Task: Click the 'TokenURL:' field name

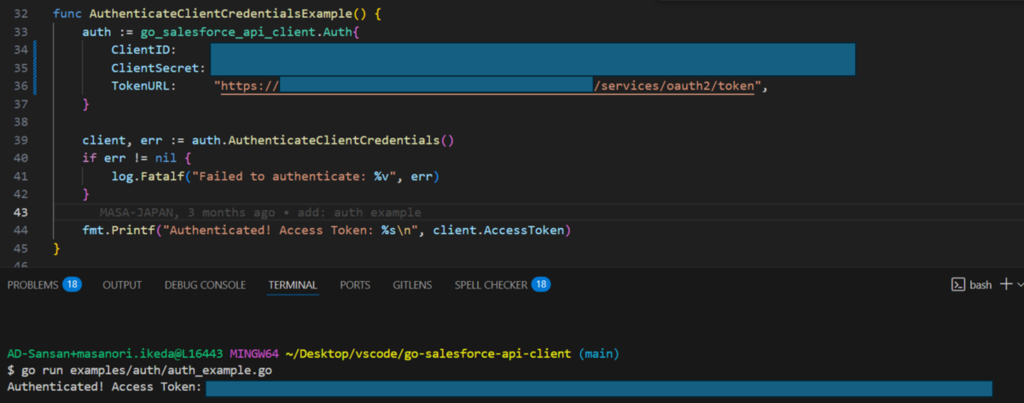Action: coord(144,86)
